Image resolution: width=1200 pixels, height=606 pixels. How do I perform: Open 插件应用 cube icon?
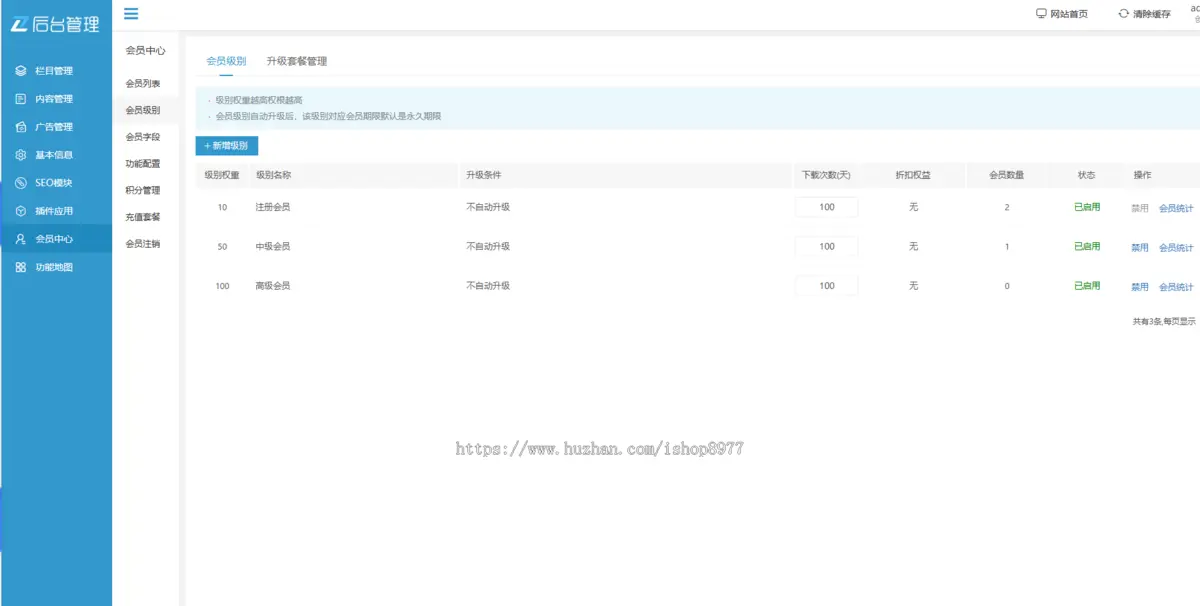click(21, 211)
